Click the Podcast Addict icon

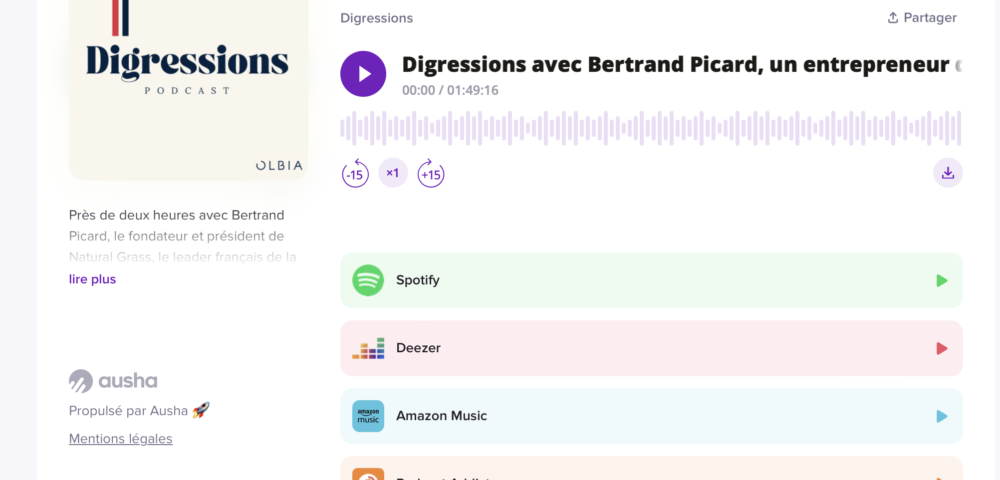click(x=368, y=474)
